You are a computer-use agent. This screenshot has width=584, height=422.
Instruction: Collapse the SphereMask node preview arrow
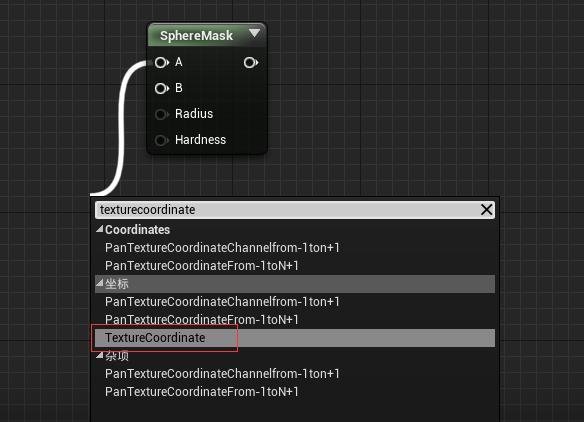click(x=254, y=34)
